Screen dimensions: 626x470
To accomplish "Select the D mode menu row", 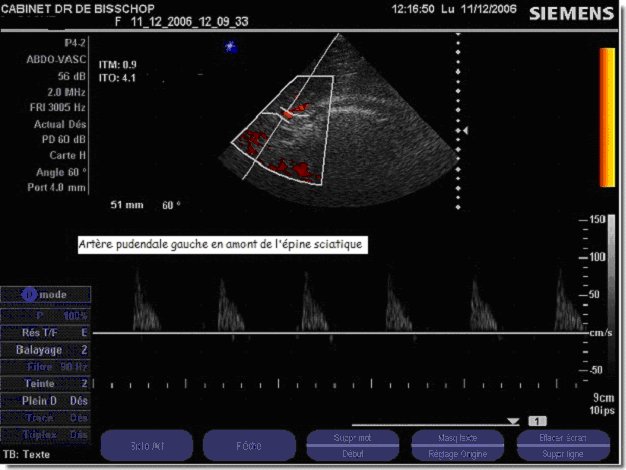I will click(46, 295).
